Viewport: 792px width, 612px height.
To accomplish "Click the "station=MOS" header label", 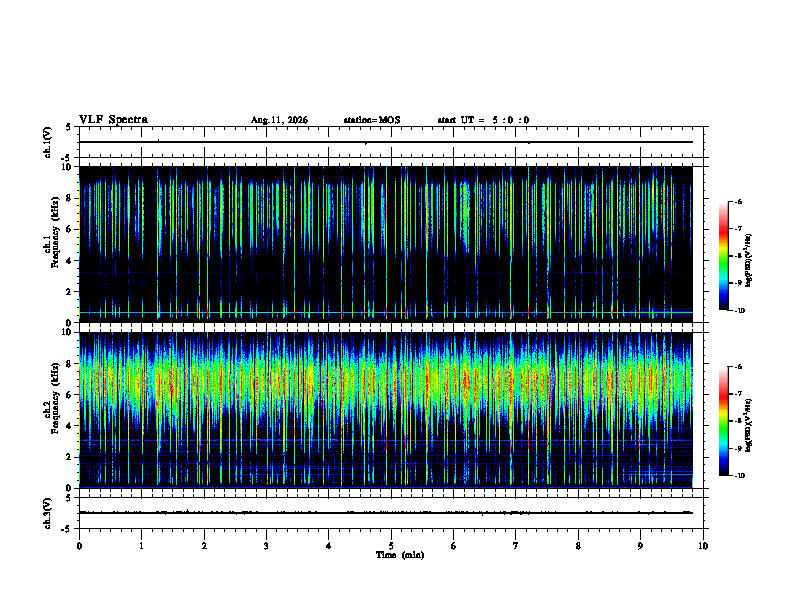I will tap(372, 120).
